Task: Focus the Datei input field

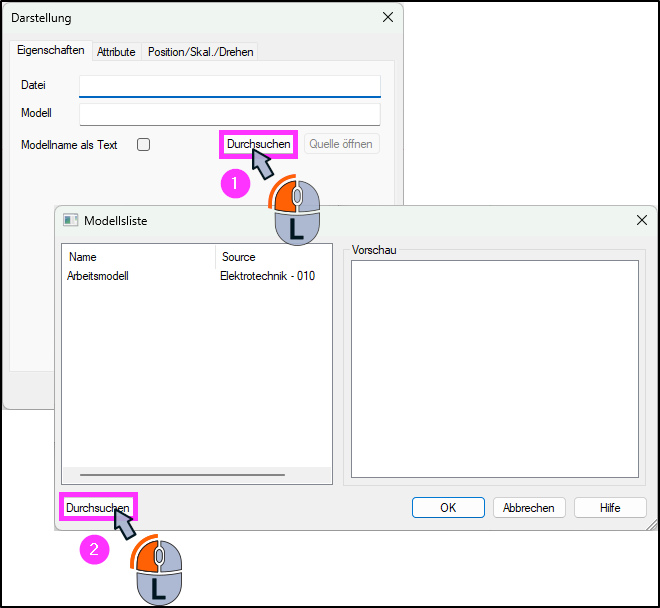Action: coord(230,86)
